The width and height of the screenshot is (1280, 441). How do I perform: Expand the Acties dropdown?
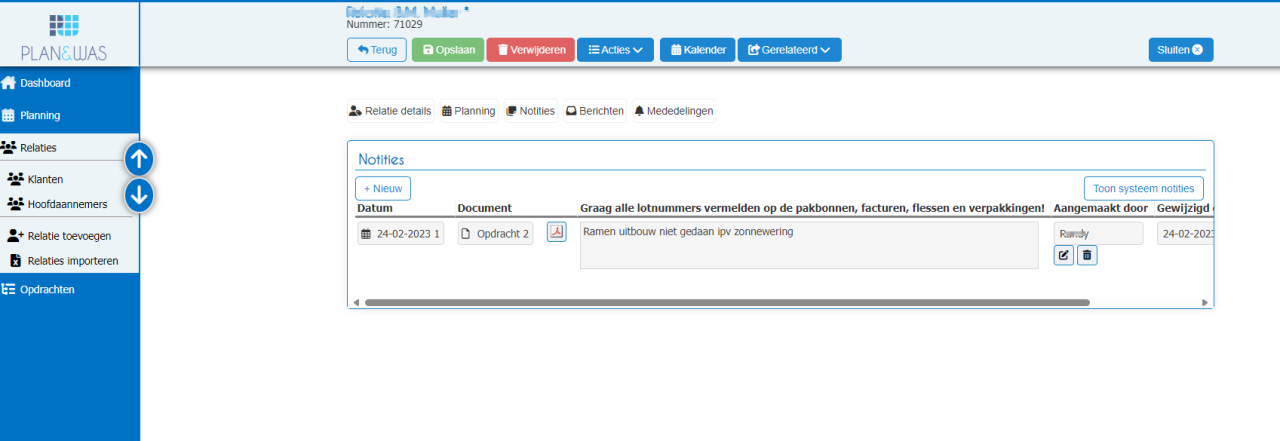tap(615, 50)
